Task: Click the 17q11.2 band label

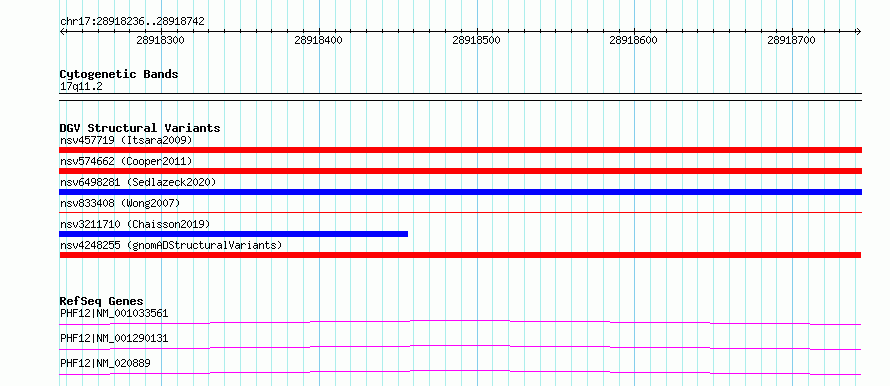Action: click(x=81, y=87)
